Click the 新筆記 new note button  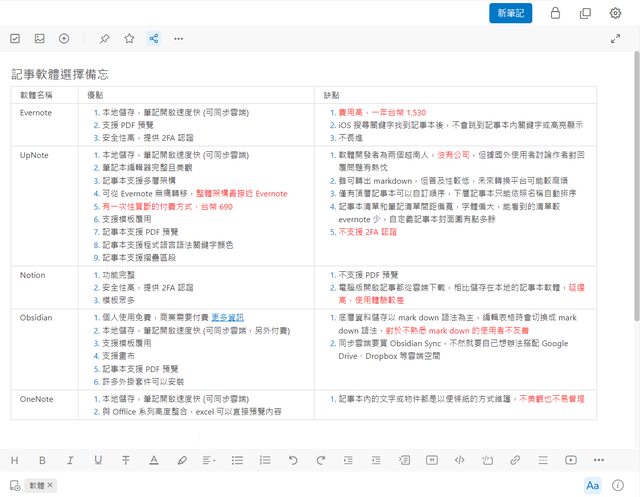(x=512, y=13)
